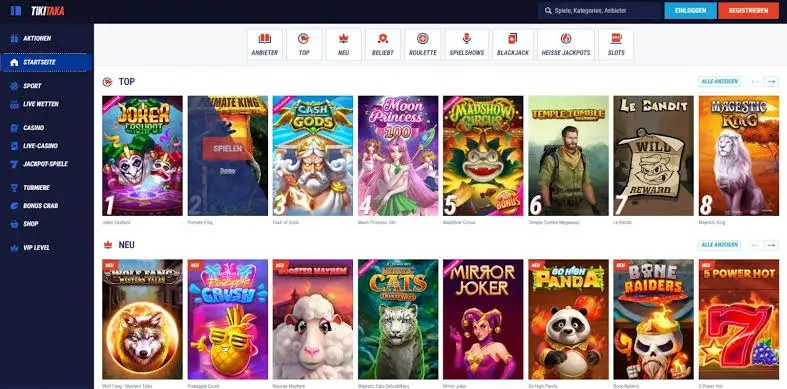Select Startseite in the sidebar

coord(47,62)
